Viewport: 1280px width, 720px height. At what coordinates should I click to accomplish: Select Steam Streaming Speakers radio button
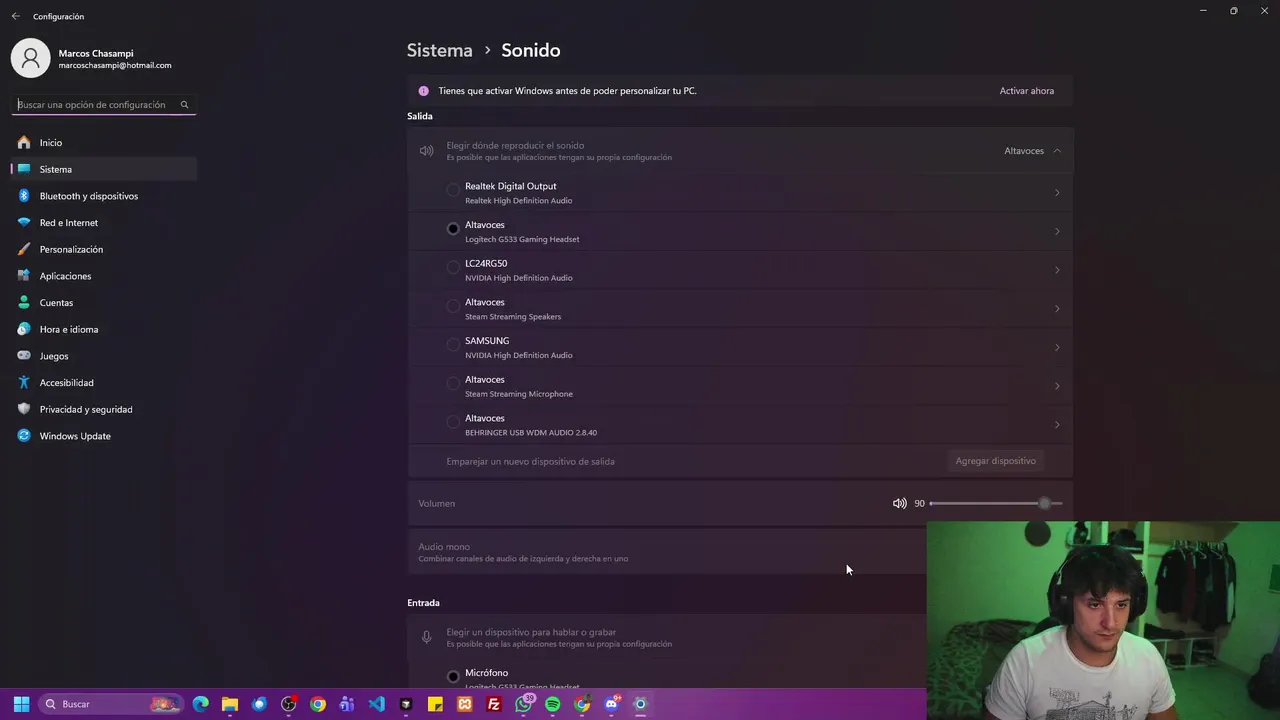tap(453, 306)
